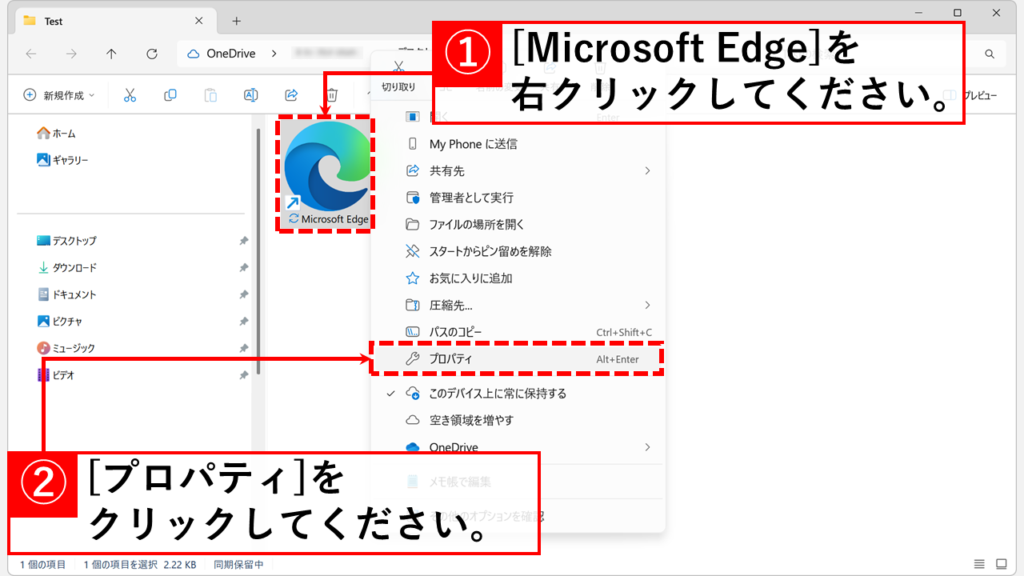Choose ファイルの場所を開く in context menu
This screenshot has width=1024, height=576.
pos(519,224)
